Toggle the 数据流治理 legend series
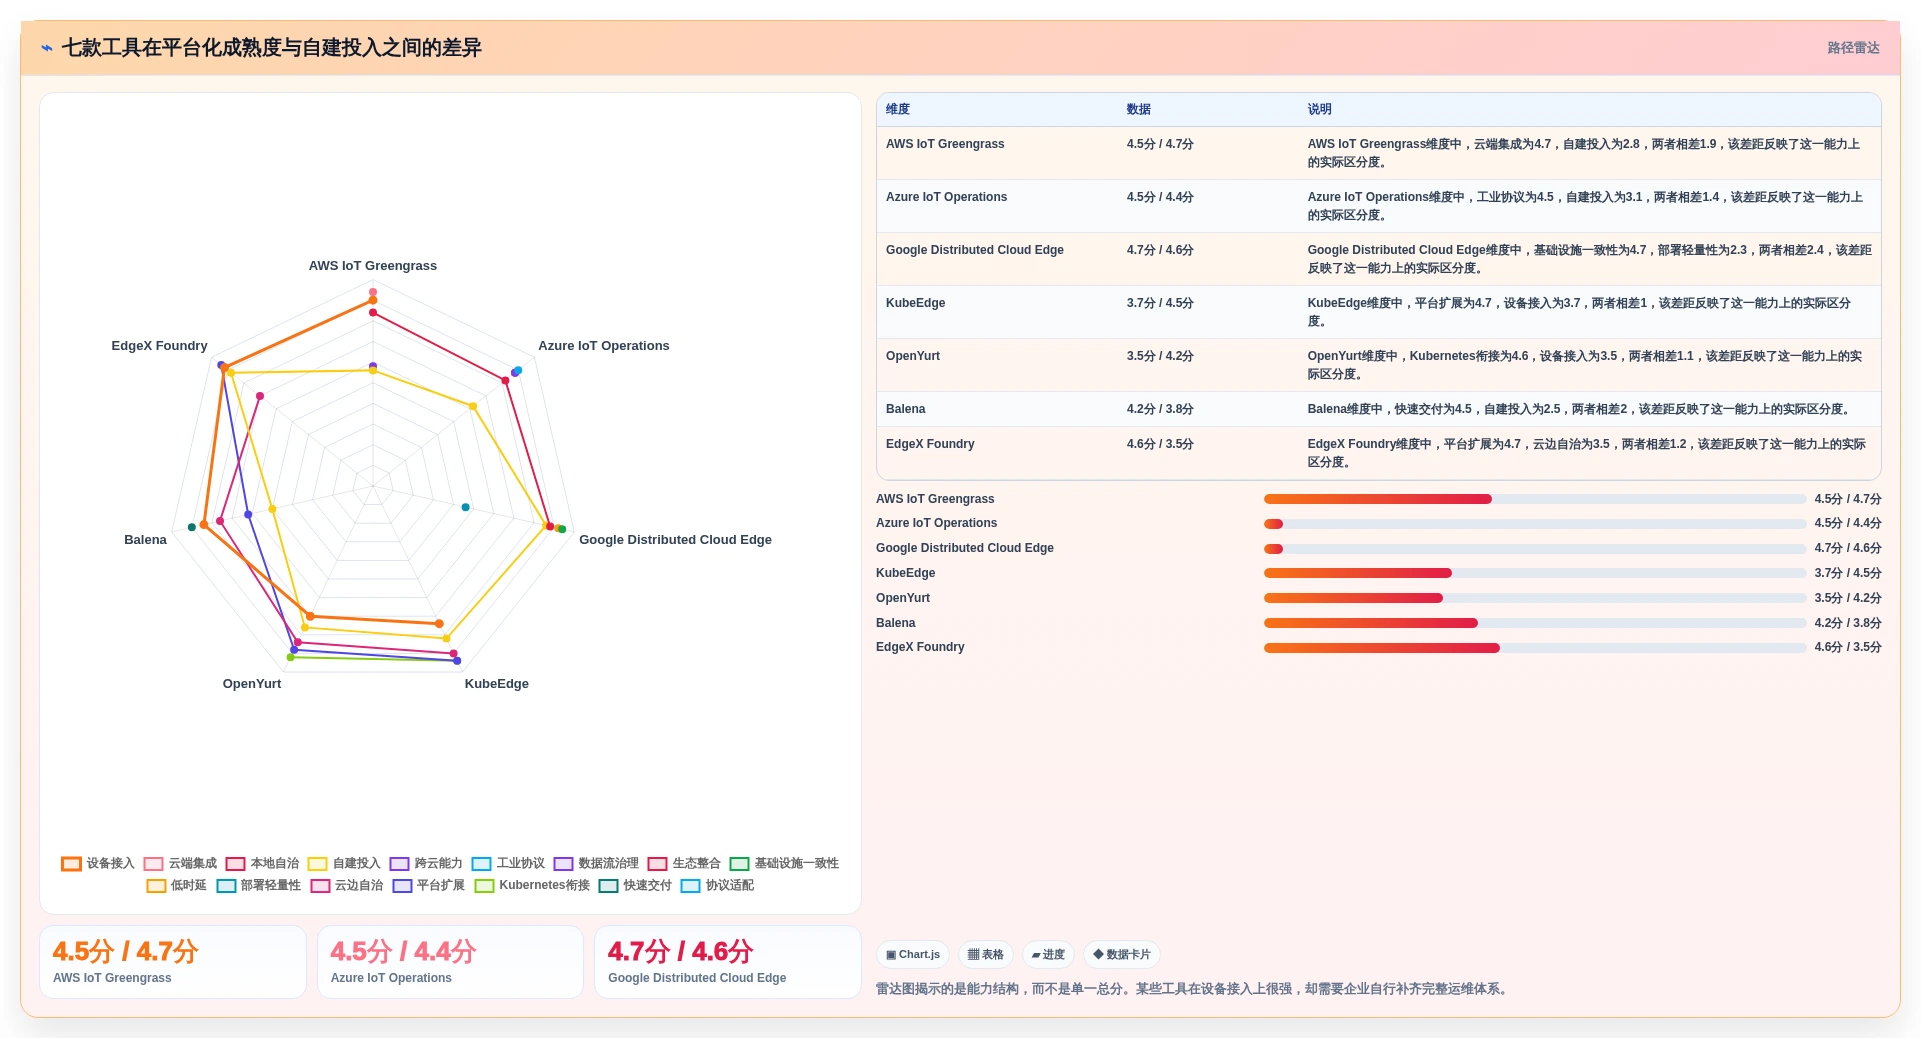The image size is (1921, 1038). 596,863
